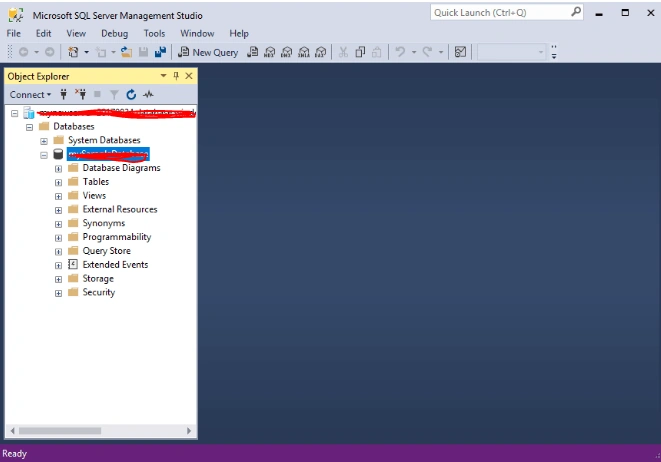The image size is (661, 462).
Task: Expand the Synonyms folder
Action: 59,224
